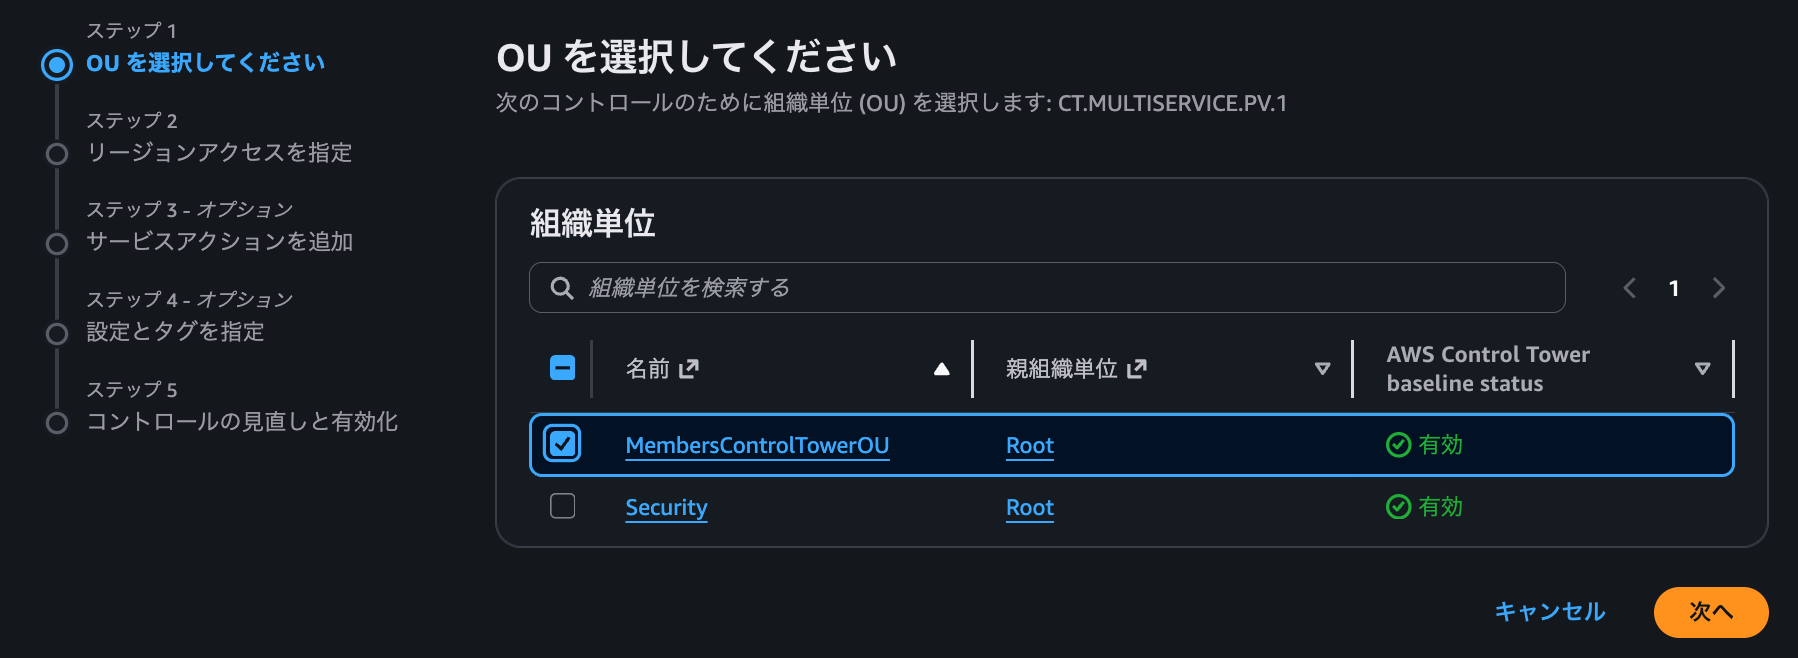The image size is (1798, 658).
Task: Click the ascending sort triangle on 名前 column
Action: pos(941,368)
